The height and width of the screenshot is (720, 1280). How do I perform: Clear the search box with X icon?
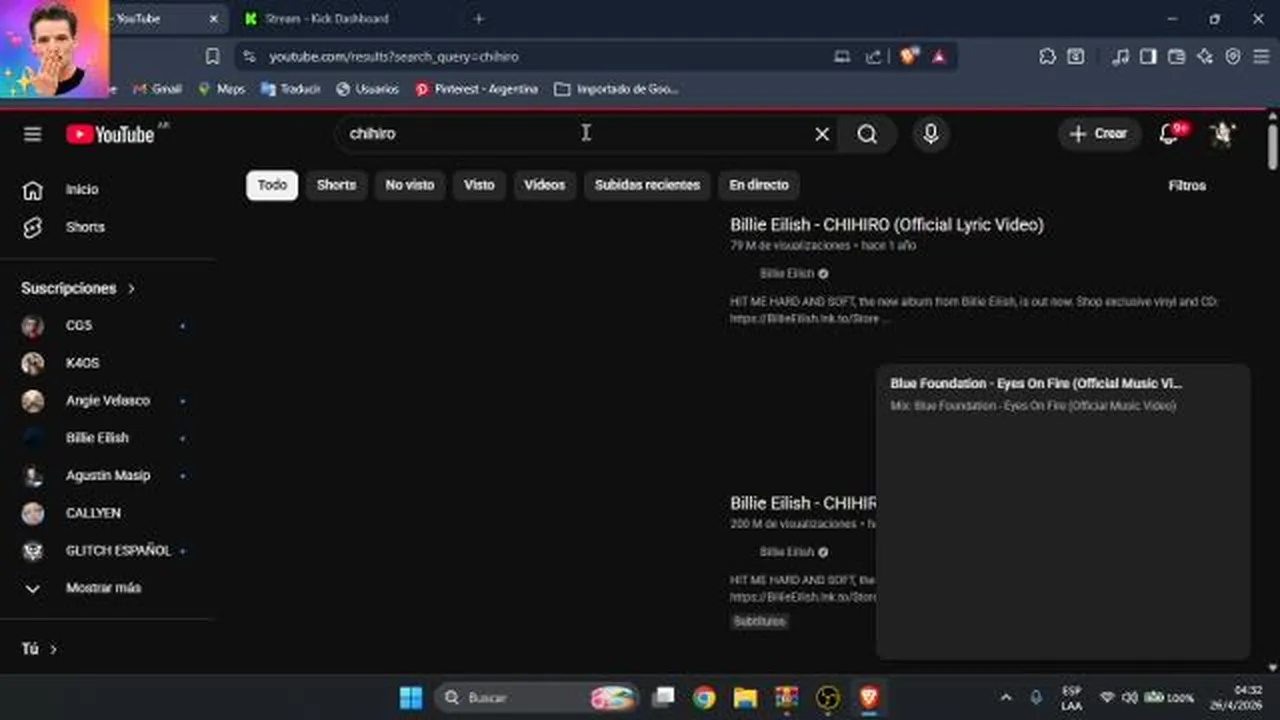coord(822,134)
